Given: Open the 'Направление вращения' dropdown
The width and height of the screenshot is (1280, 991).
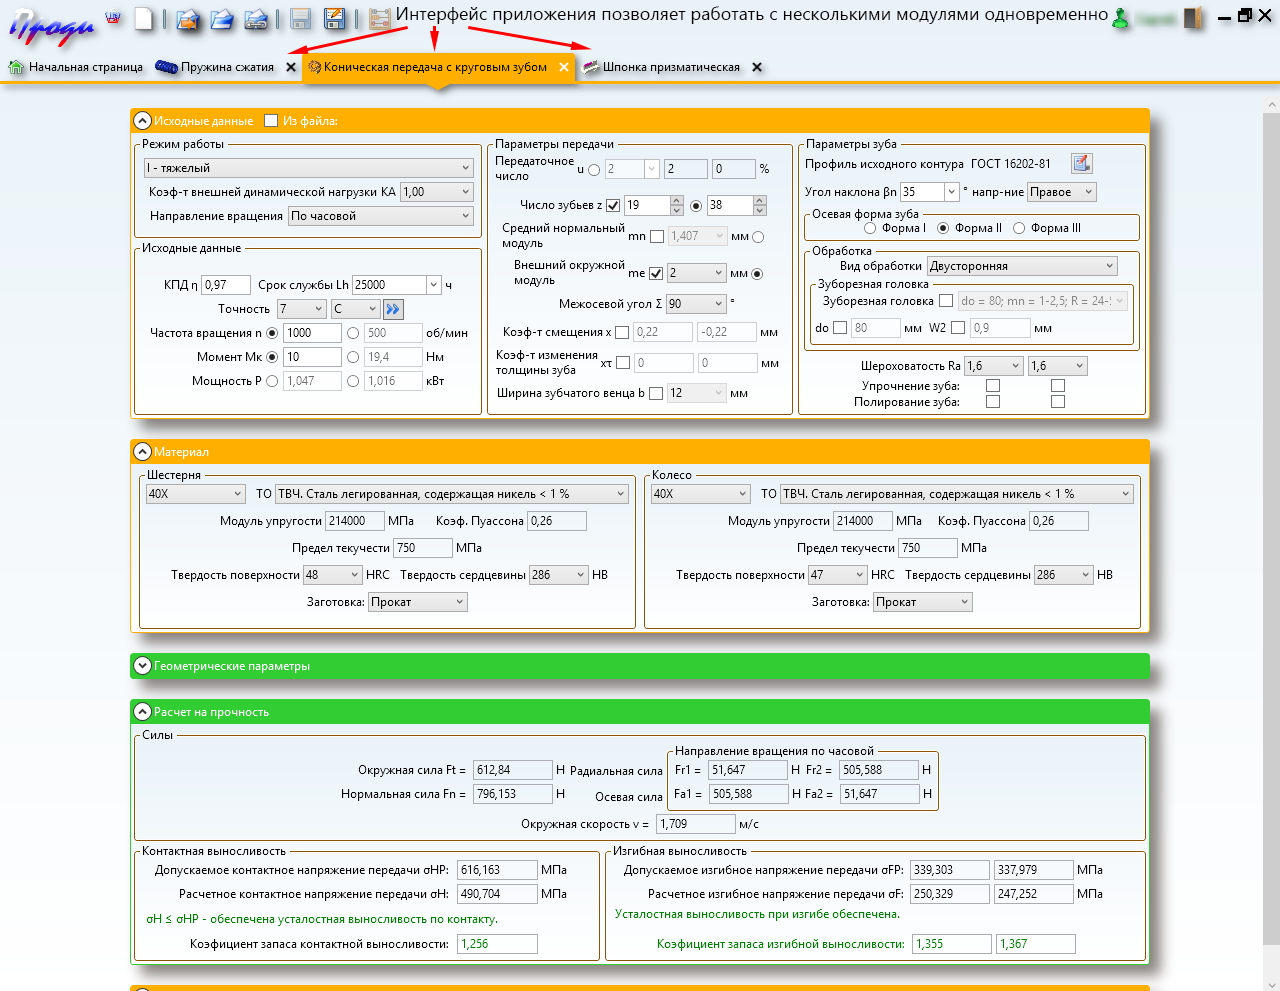Looking at the screenshot, I should tap(380, 216).
